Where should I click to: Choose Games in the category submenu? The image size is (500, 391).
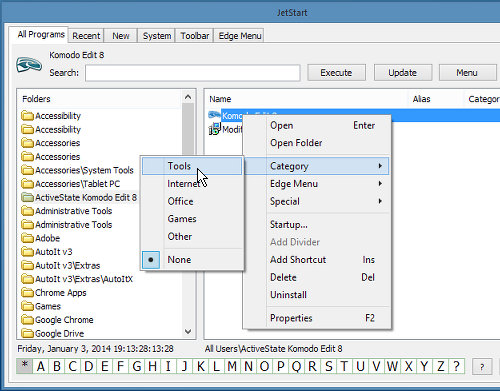192,219
